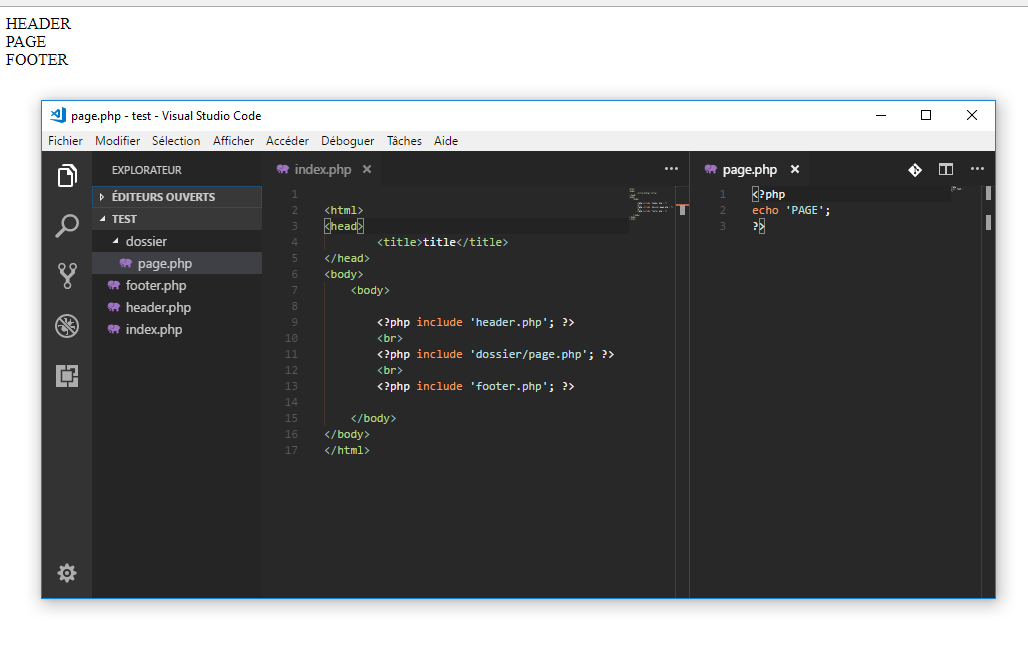Open more actions for index.php editor group
1028x669 pixels.
[671, 169]
